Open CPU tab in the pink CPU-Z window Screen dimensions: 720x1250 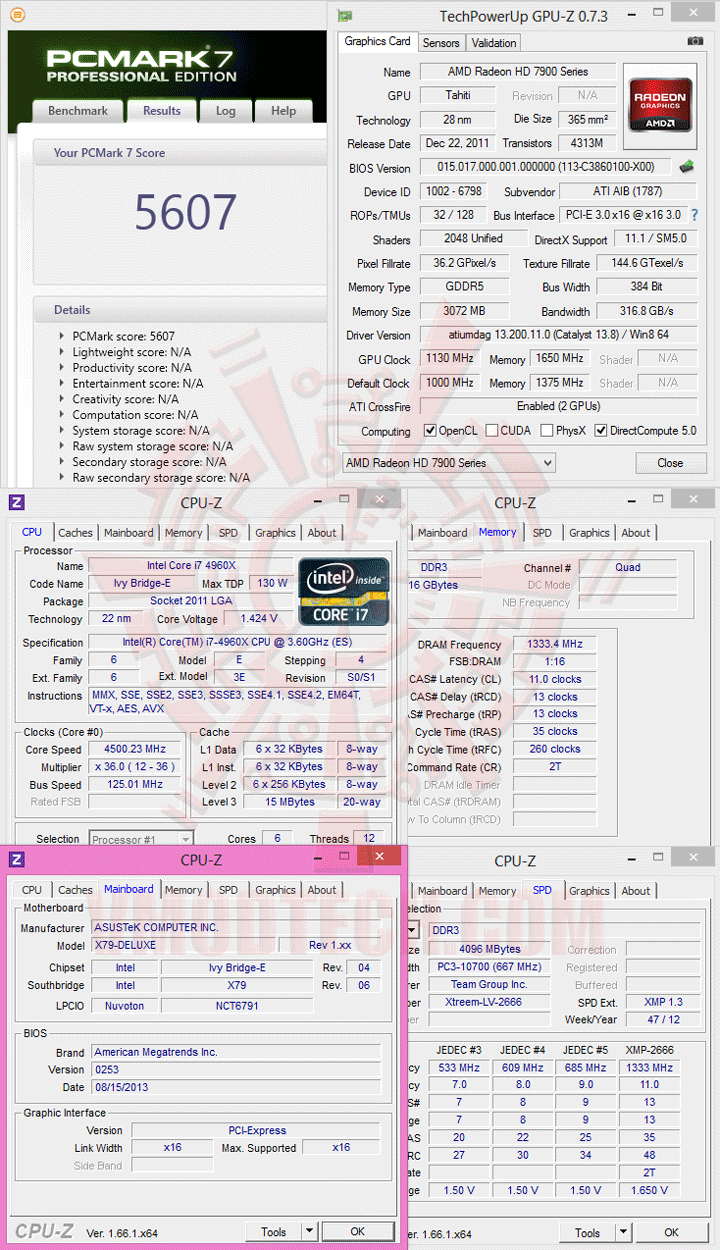tap(32, 890)
